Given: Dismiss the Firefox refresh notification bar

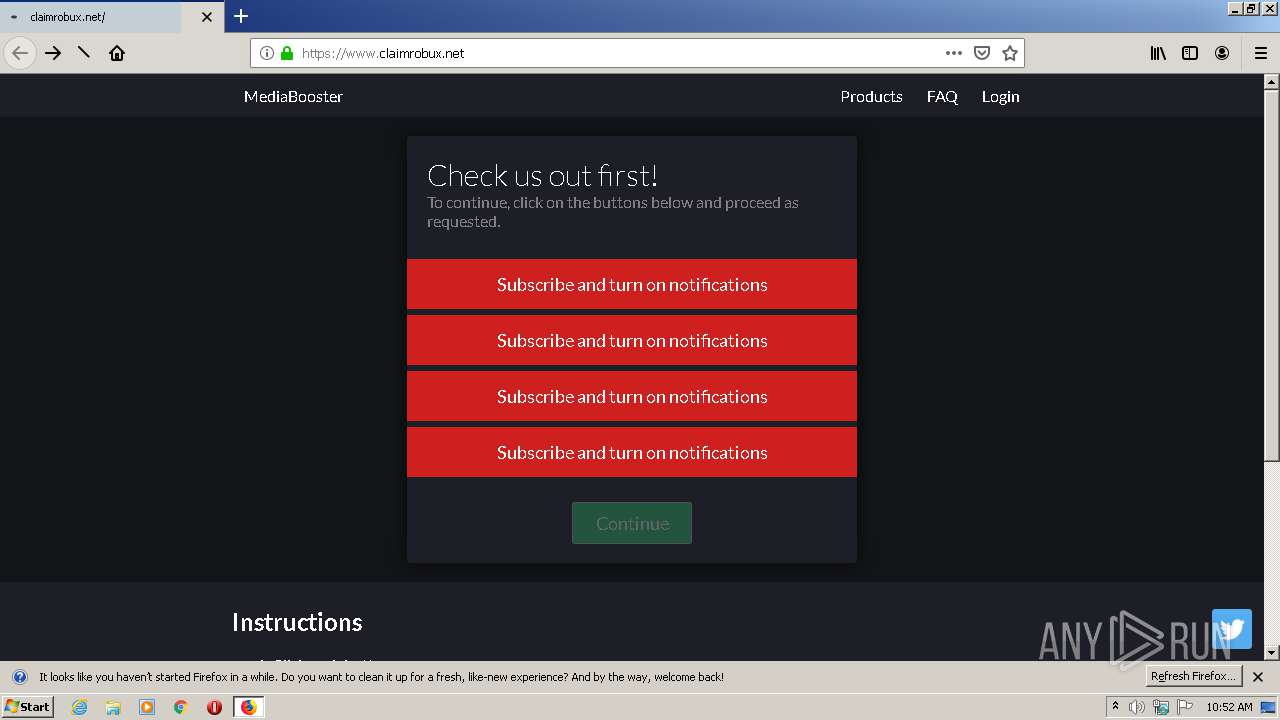Looking at the screenshot, I should coord(1258,677).
